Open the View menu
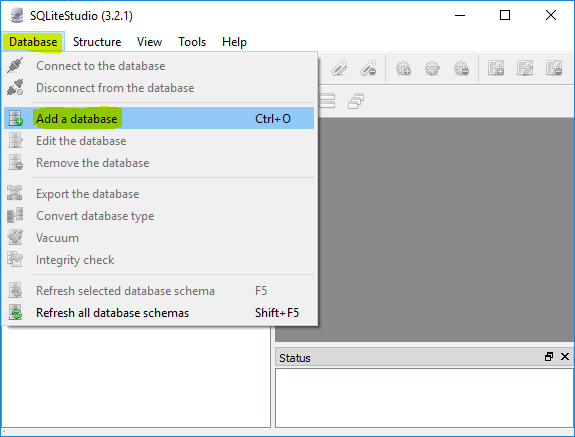 coord(149,42)
